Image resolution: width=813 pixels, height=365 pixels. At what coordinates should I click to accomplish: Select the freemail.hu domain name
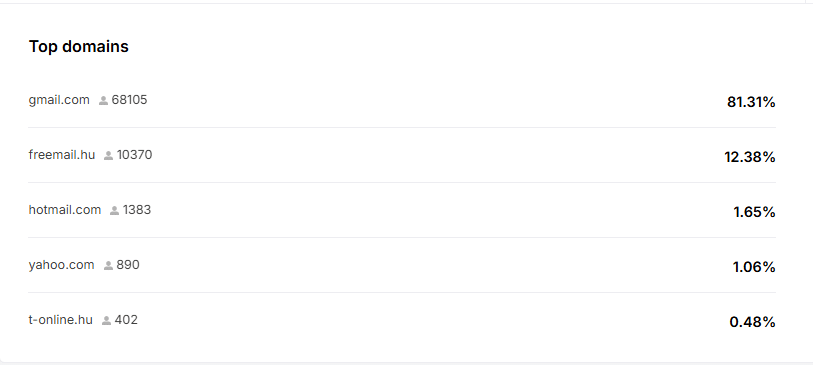(x=62, y=155)
